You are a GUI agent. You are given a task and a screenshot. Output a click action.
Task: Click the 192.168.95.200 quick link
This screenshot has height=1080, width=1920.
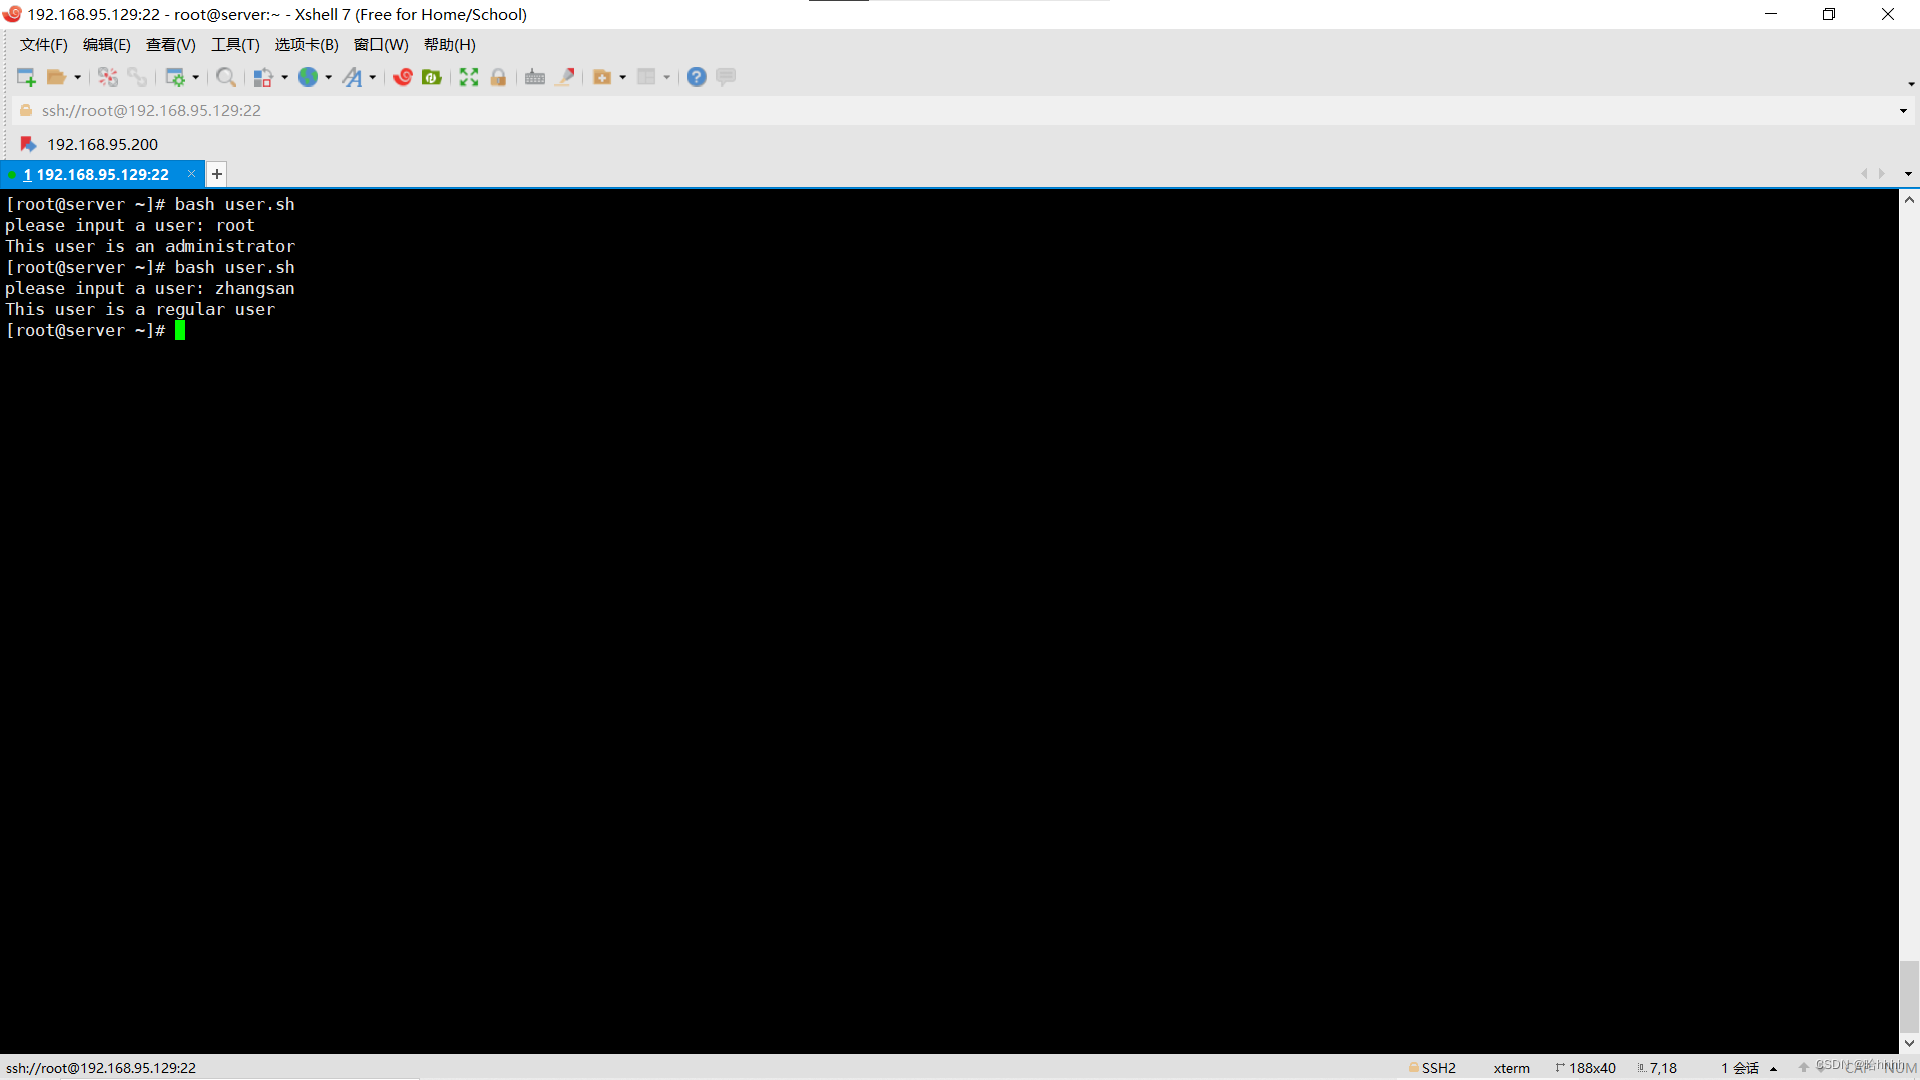click(102, 144)
